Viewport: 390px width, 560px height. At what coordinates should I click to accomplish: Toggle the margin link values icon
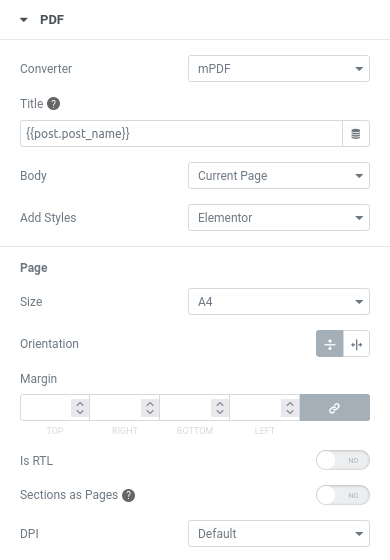click(335, 408)
